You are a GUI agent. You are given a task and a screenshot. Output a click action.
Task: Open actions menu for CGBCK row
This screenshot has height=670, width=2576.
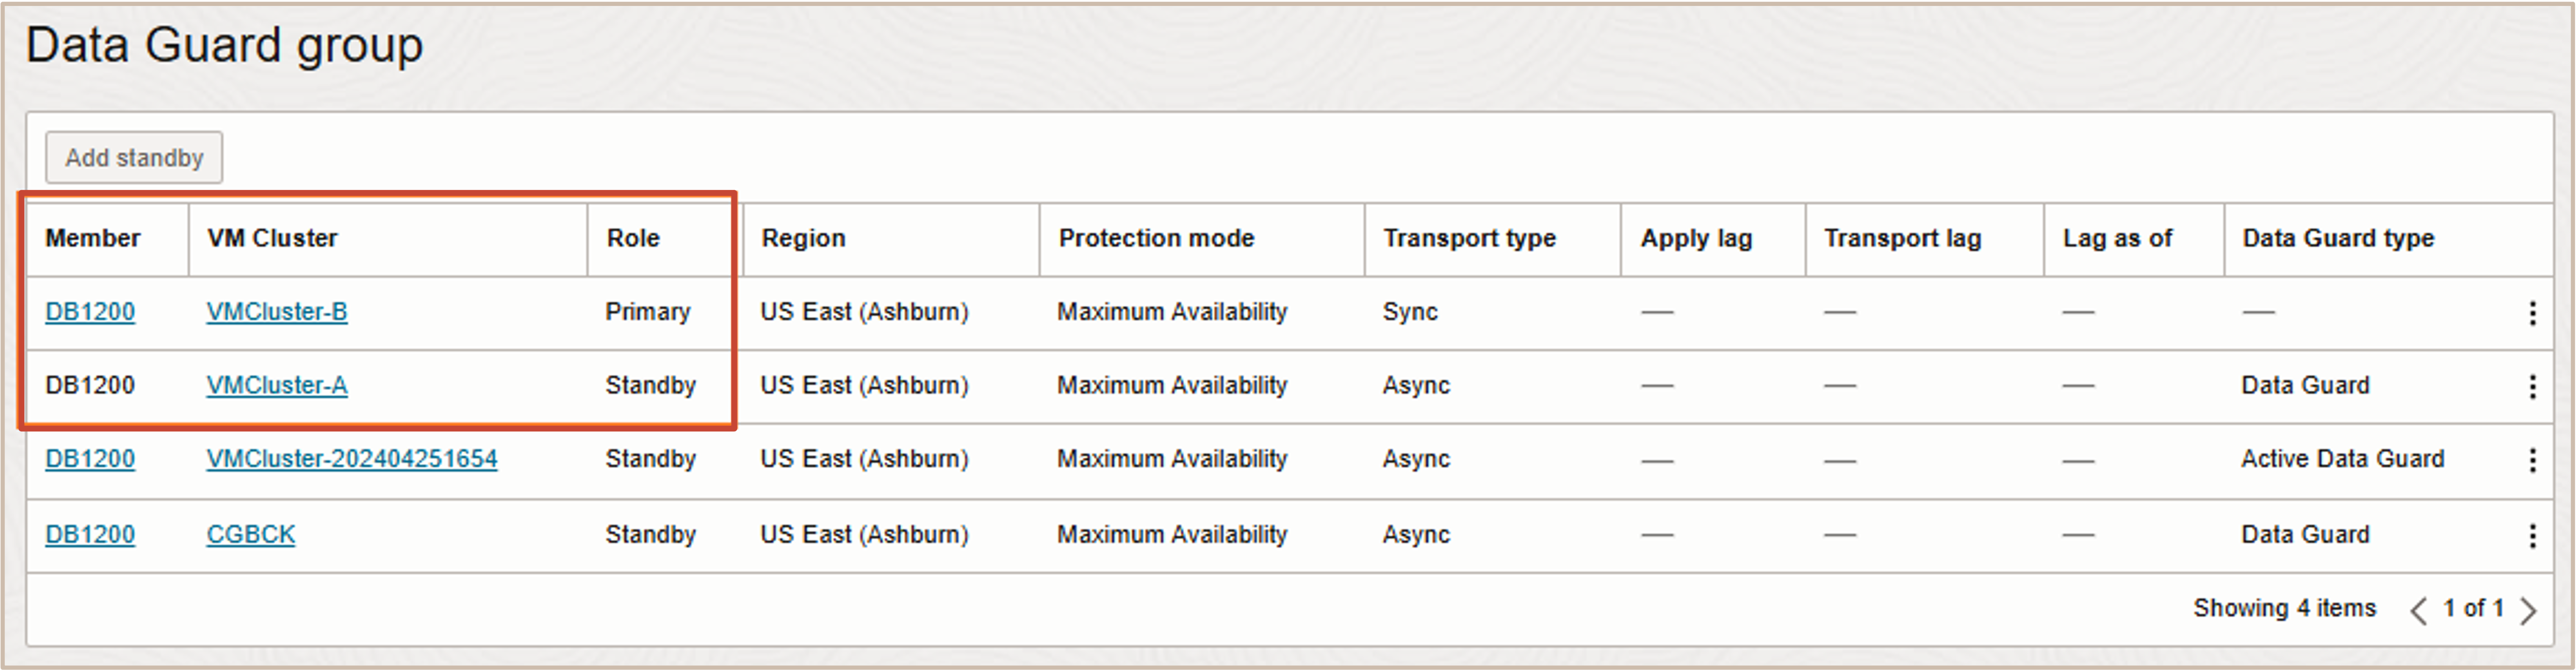pyautogui.click(x=2532, y=536)
